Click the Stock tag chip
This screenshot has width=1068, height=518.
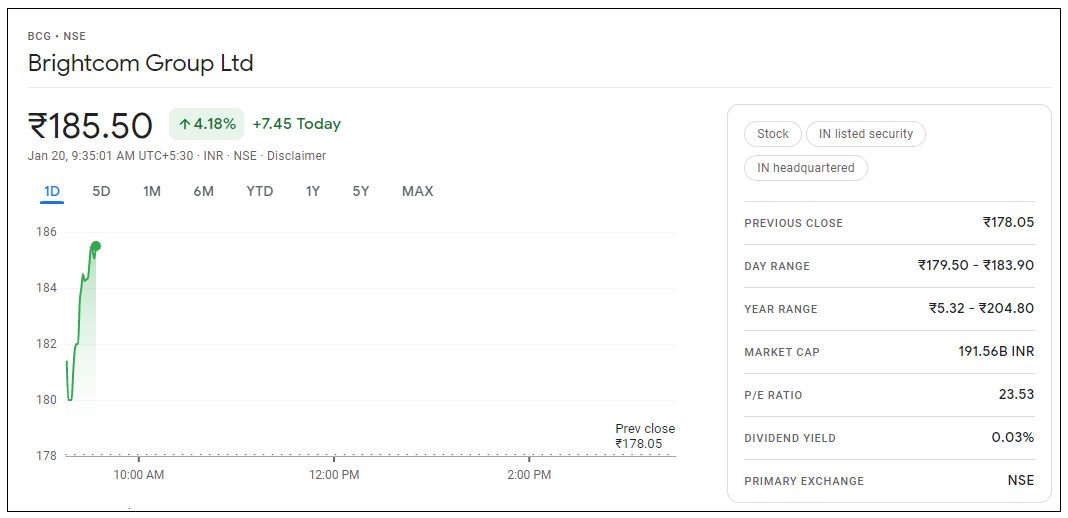[x=772, y=134]
